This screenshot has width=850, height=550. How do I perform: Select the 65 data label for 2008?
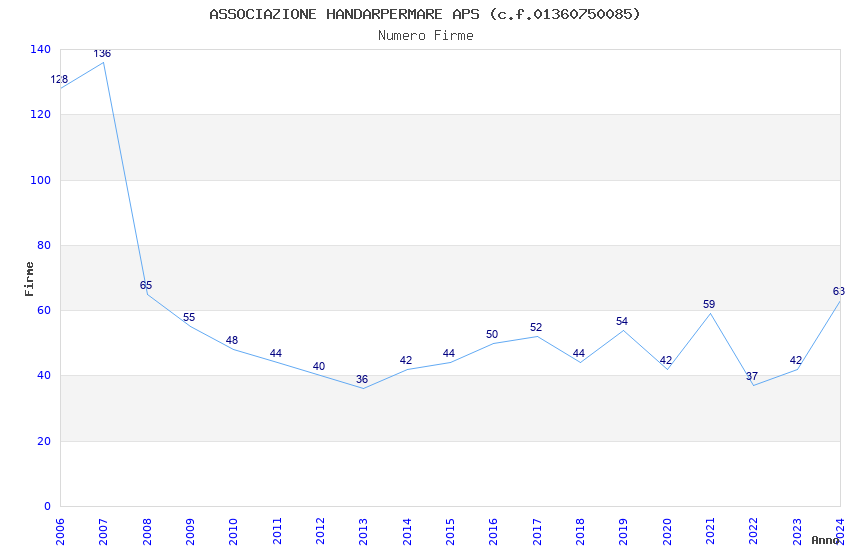click(x=146, y=286)
